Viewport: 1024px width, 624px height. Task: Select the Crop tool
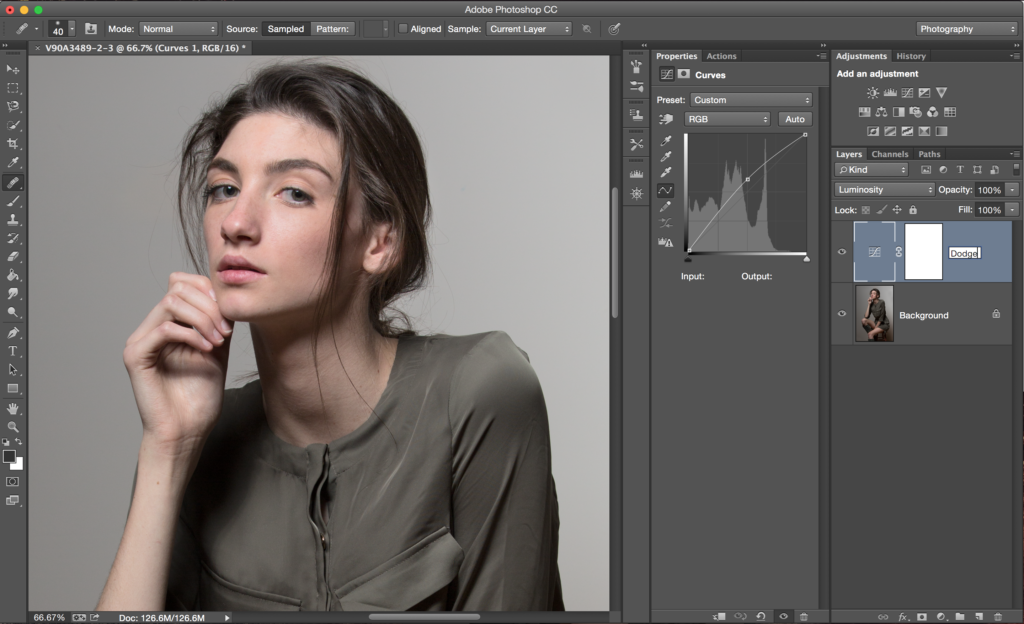13,144
